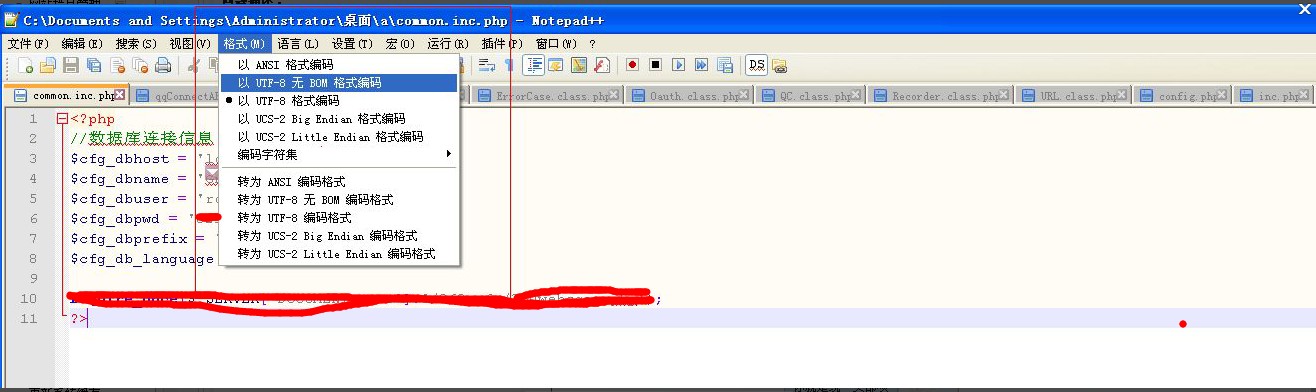Click folder icon right of DS
The width and height of the screenshot is (1316, 392).
(779, 66)
